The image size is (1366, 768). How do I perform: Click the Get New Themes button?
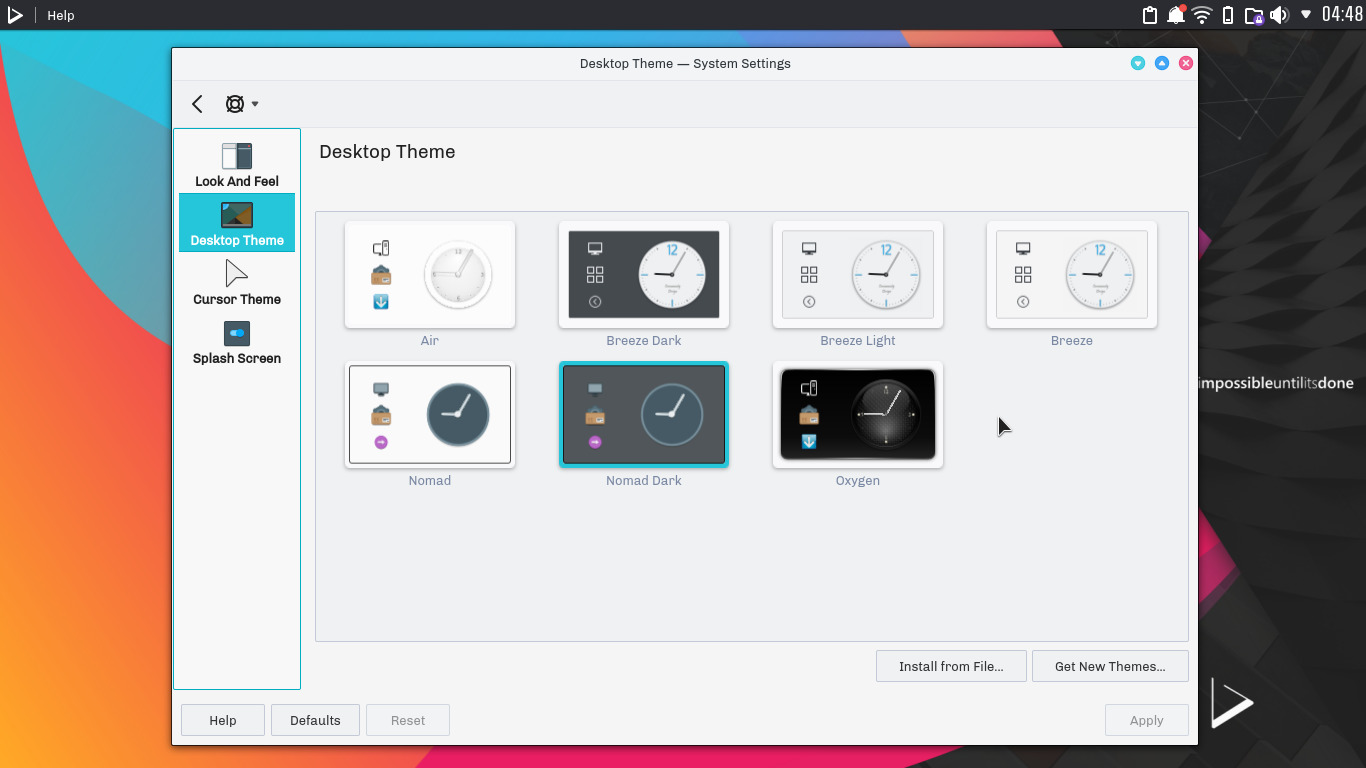coord(1110,665)
